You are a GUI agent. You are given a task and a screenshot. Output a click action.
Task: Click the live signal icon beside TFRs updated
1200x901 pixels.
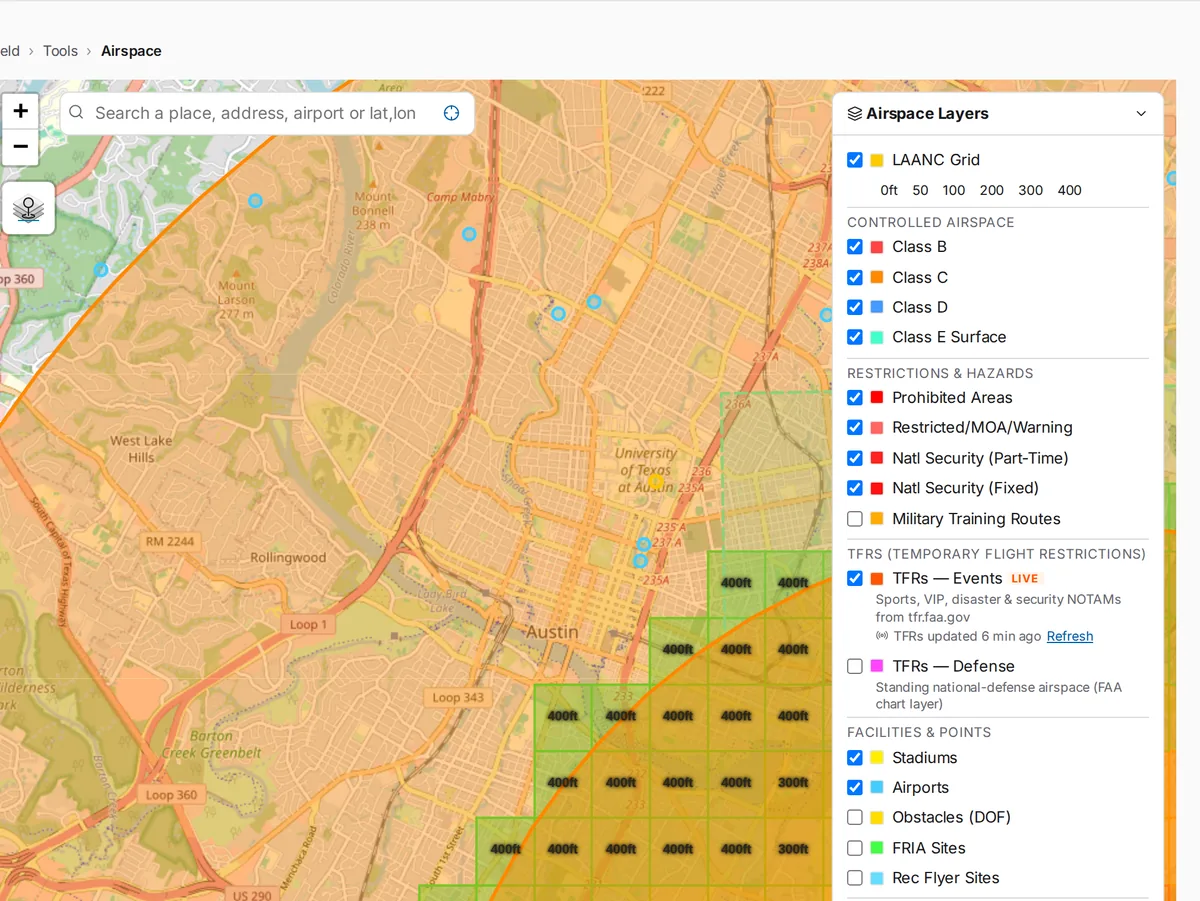pyautogui.click(x=882, y=636)
